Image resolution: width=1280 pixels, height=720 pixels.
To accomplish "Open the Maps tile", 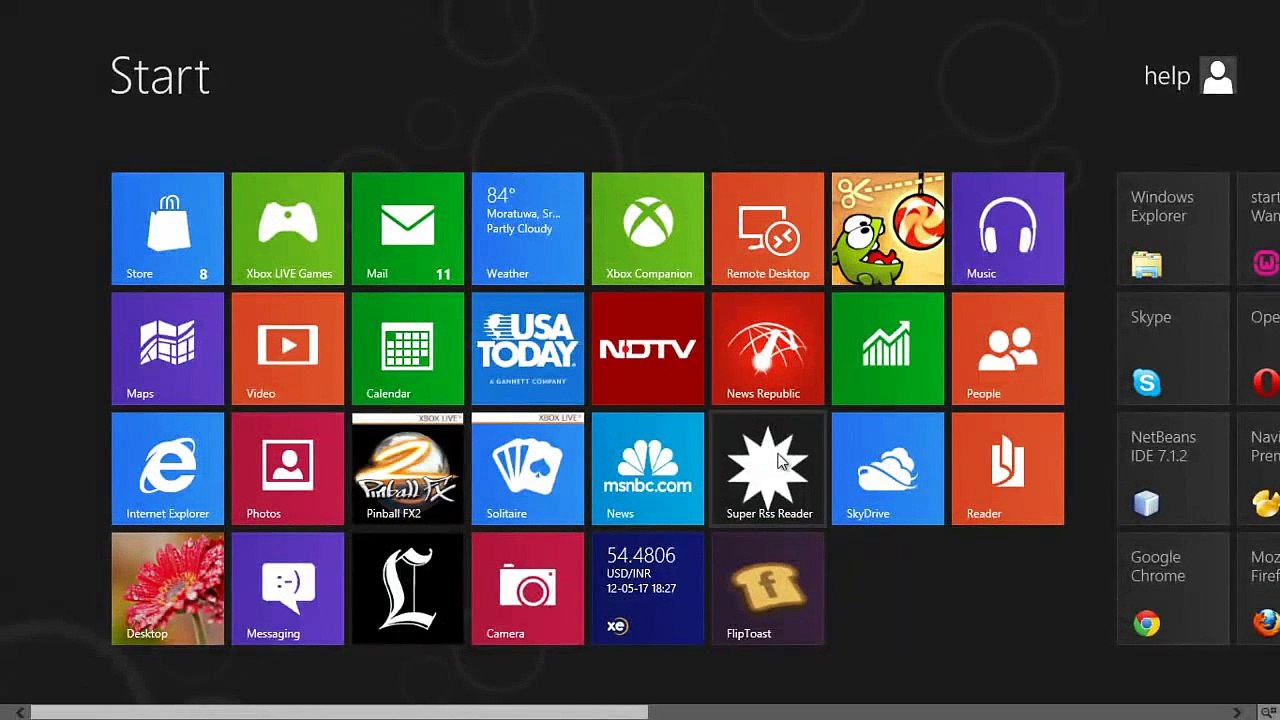I will pyautogui.click(x=167, y=349).
